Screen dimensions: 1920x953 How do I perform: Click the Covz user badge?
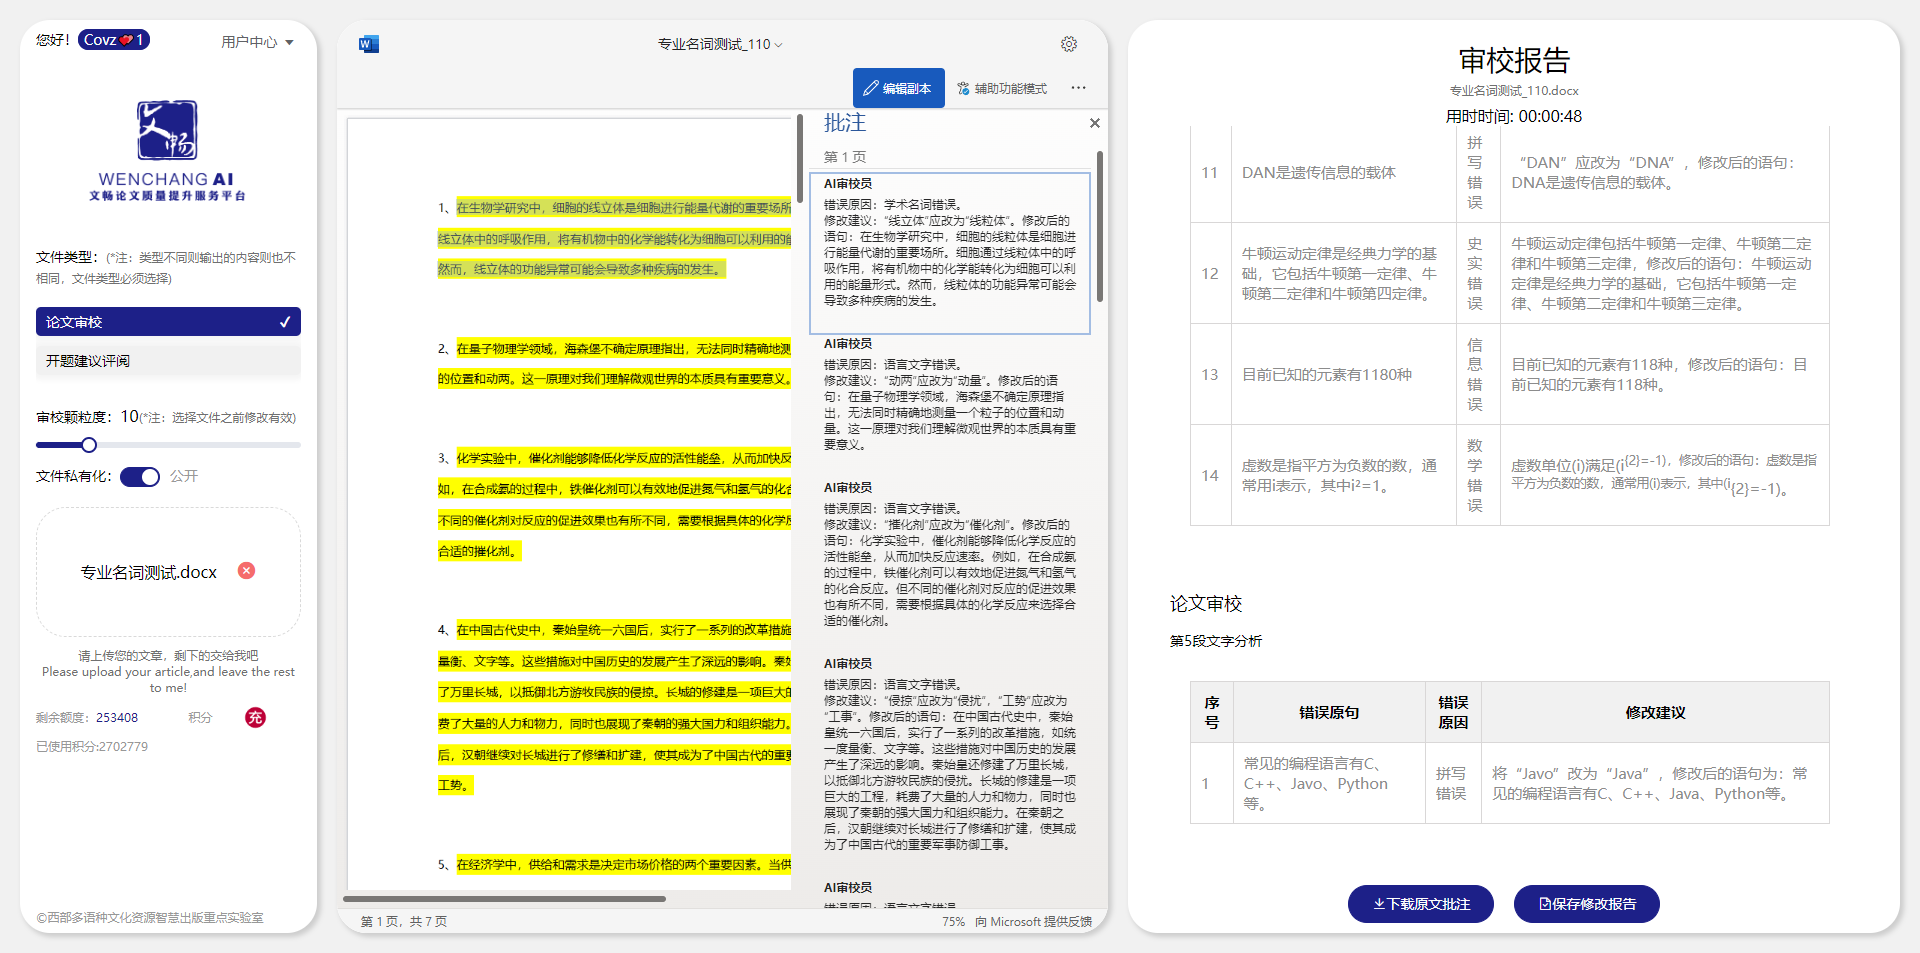[x=113, y=40]
